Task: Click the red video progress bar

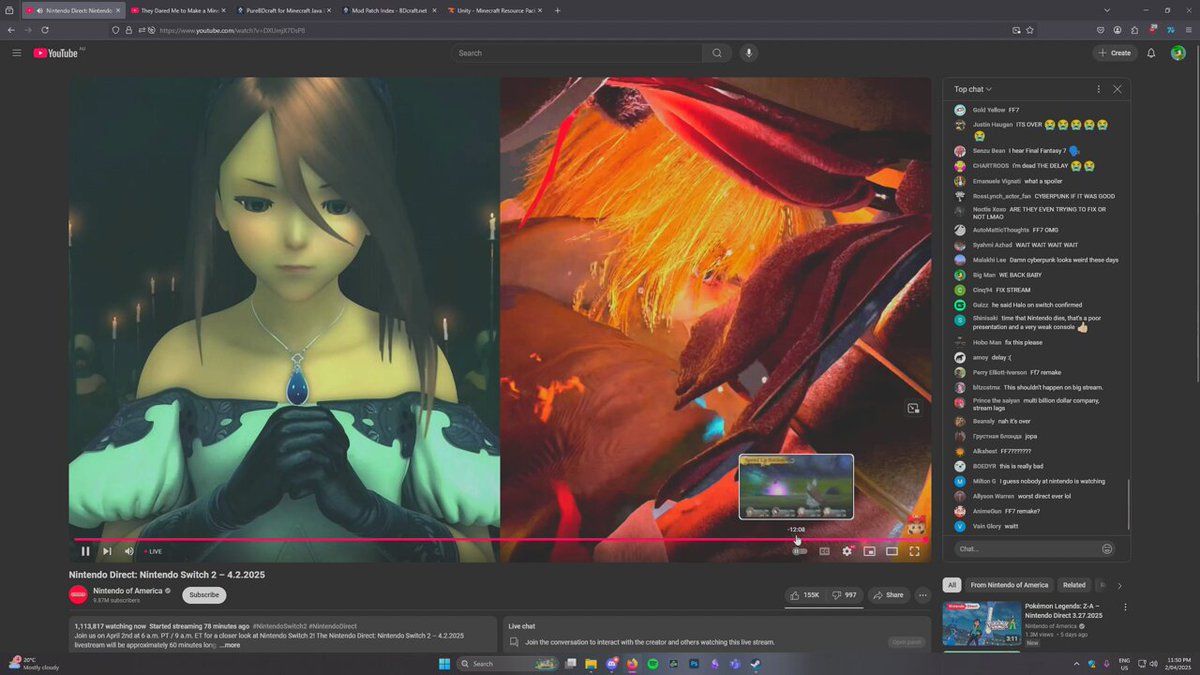Action: (498, 540)
